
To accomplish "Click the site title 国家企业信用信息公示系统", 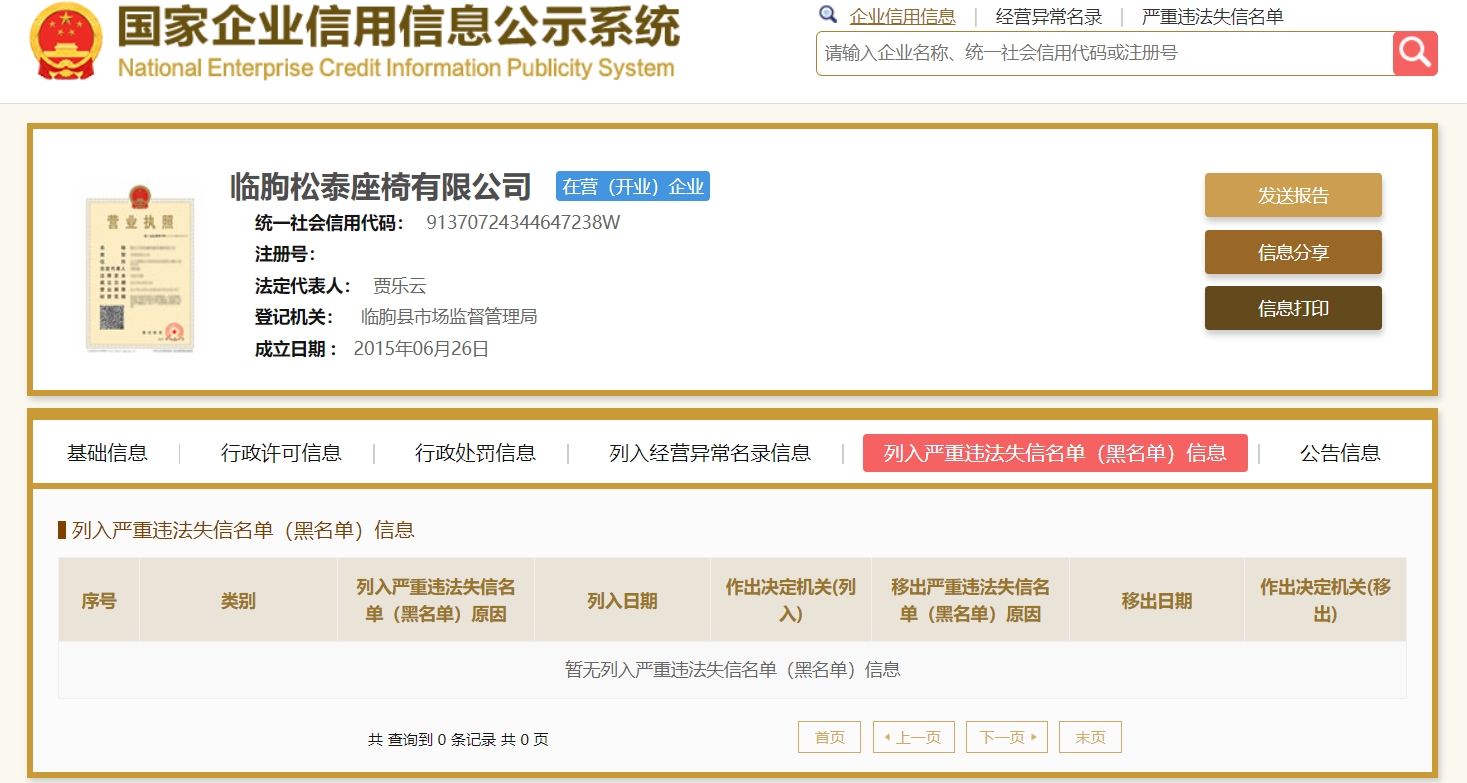I will pyautogui.click(x=399, y=27).
